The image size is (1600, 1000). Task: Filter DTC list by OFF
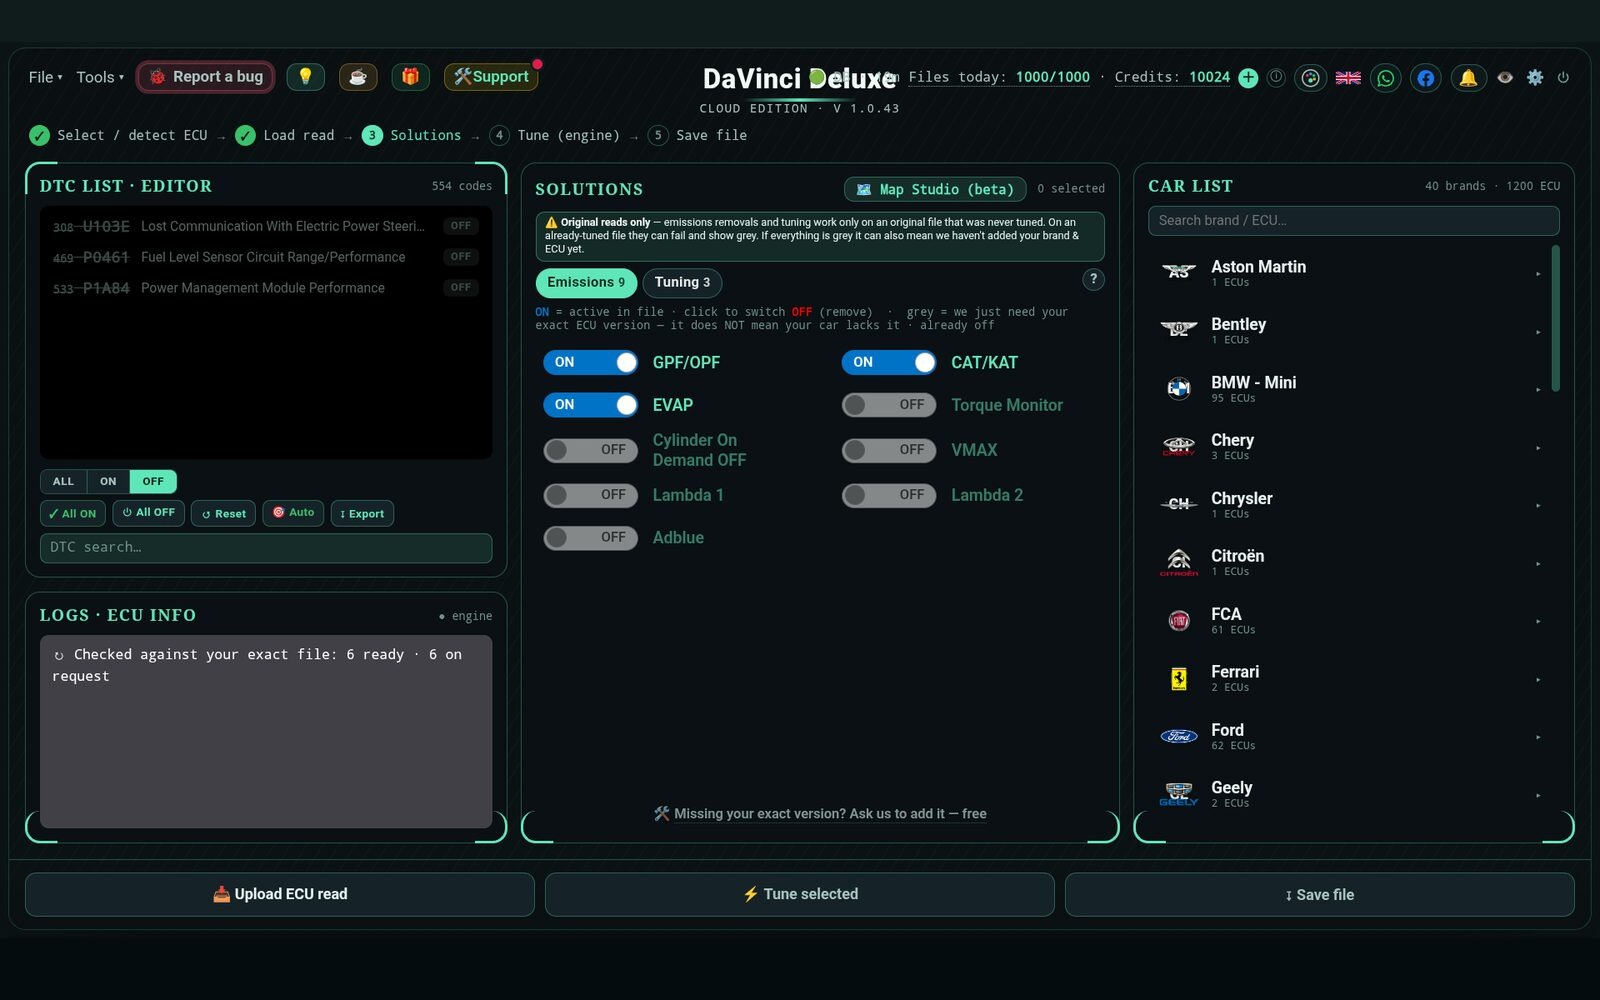153,482
